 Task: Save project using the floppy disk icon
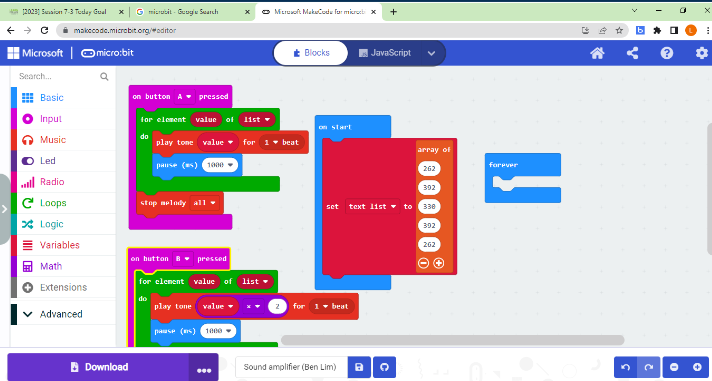[x=359, y=367]
